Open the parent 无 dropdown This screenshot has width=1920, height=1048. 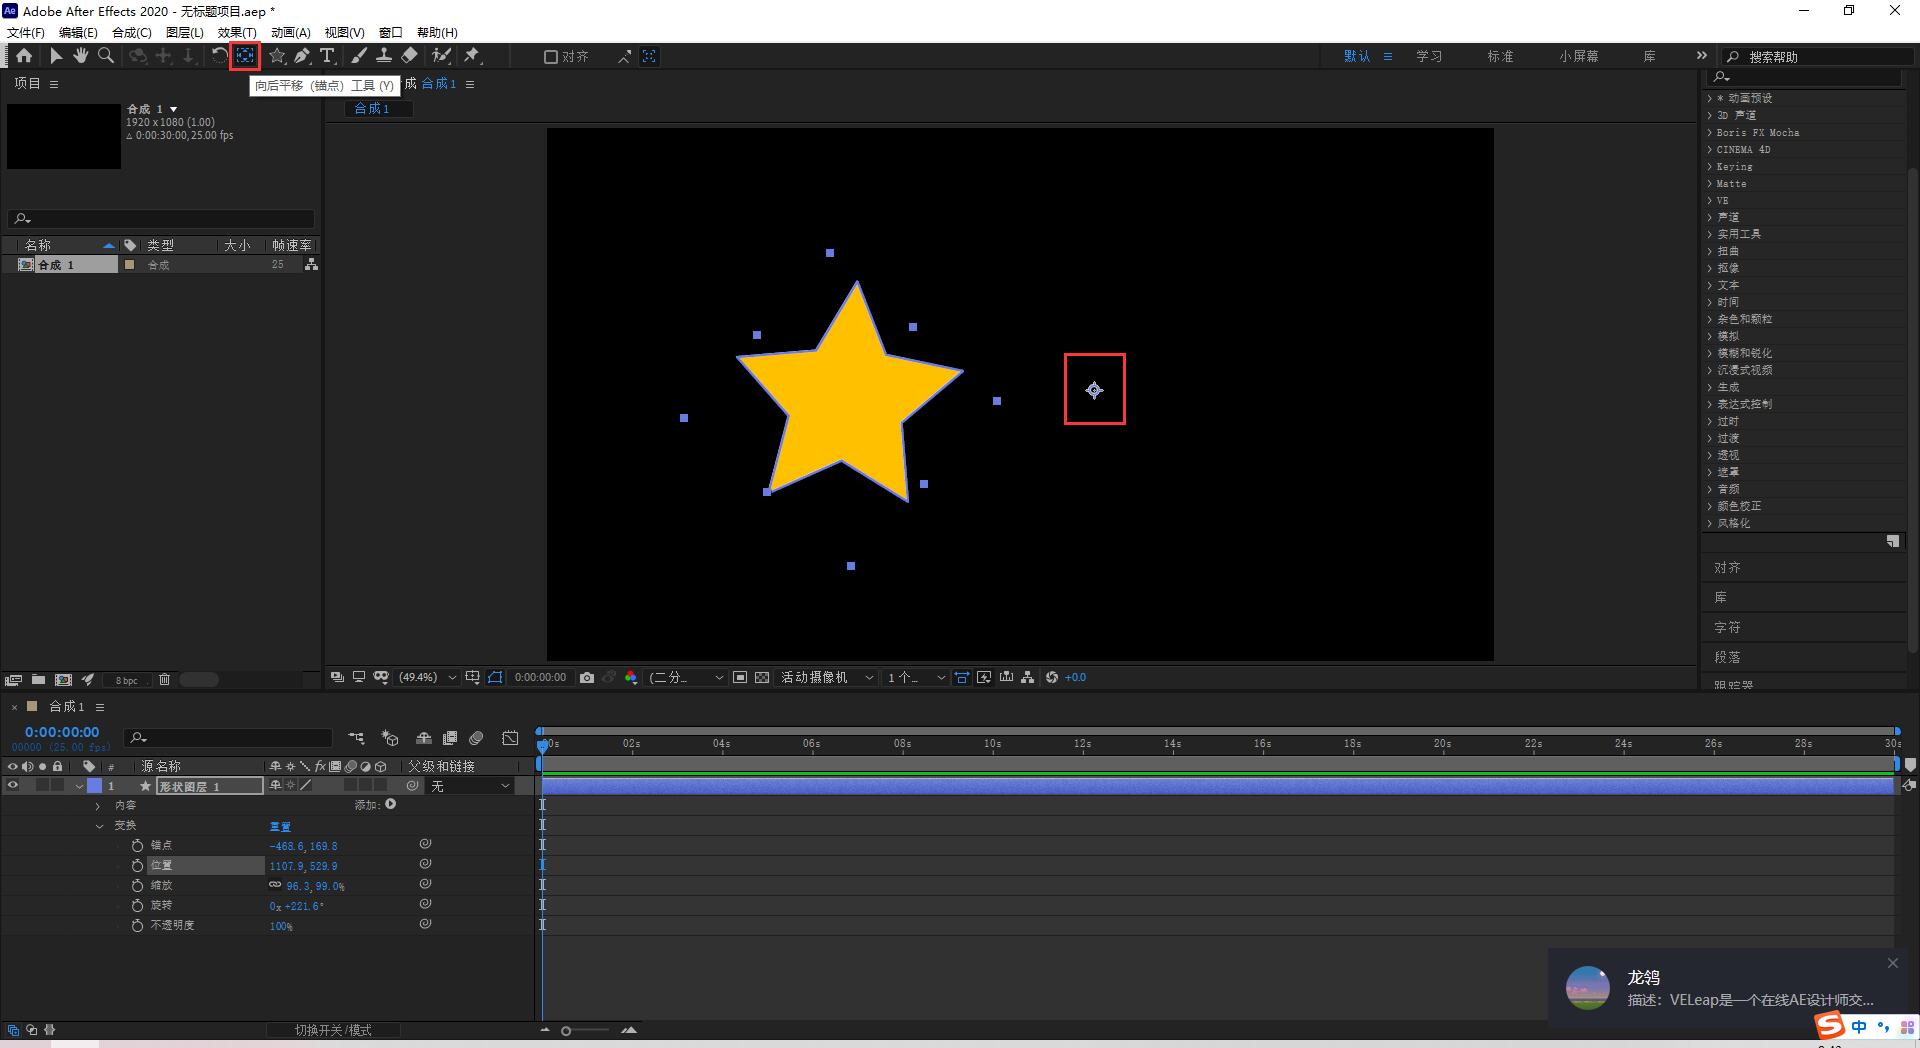pos(470,786)
